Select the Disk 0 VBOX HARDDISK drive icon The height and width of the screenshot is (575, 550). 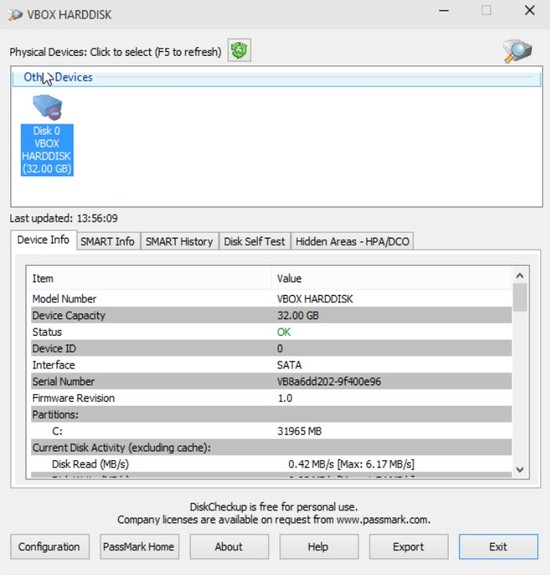pyautogui.click(x=47, y=135)
